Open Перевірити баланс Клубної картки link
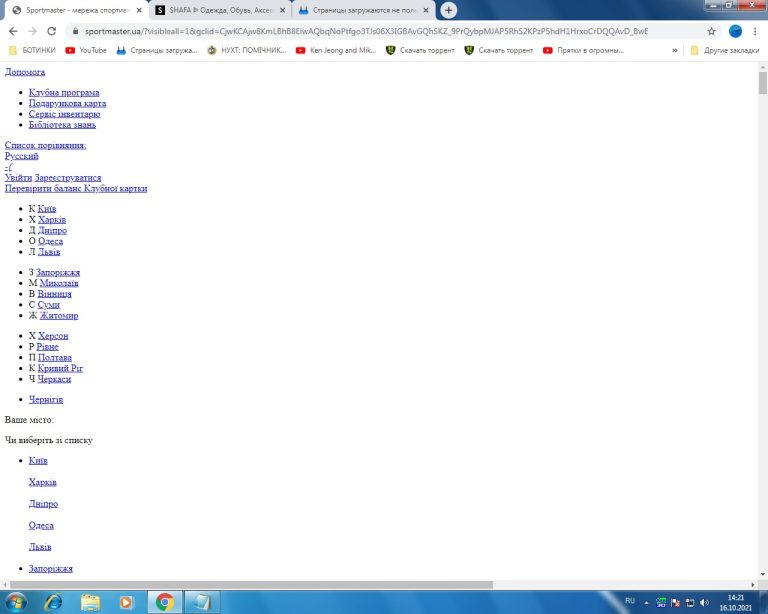Screen dimensions: 768x614 click(x=76, y=189)
